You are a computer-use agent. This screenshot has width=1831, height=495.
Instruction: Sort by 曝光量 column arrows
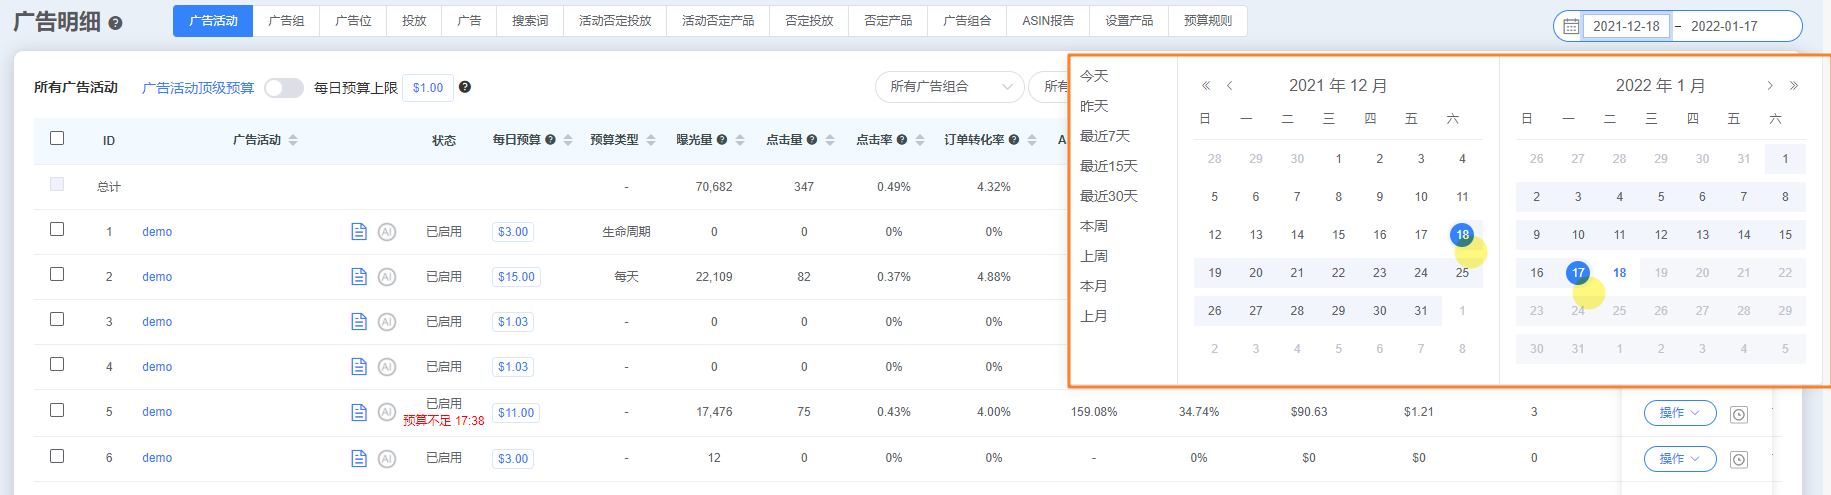740,140
